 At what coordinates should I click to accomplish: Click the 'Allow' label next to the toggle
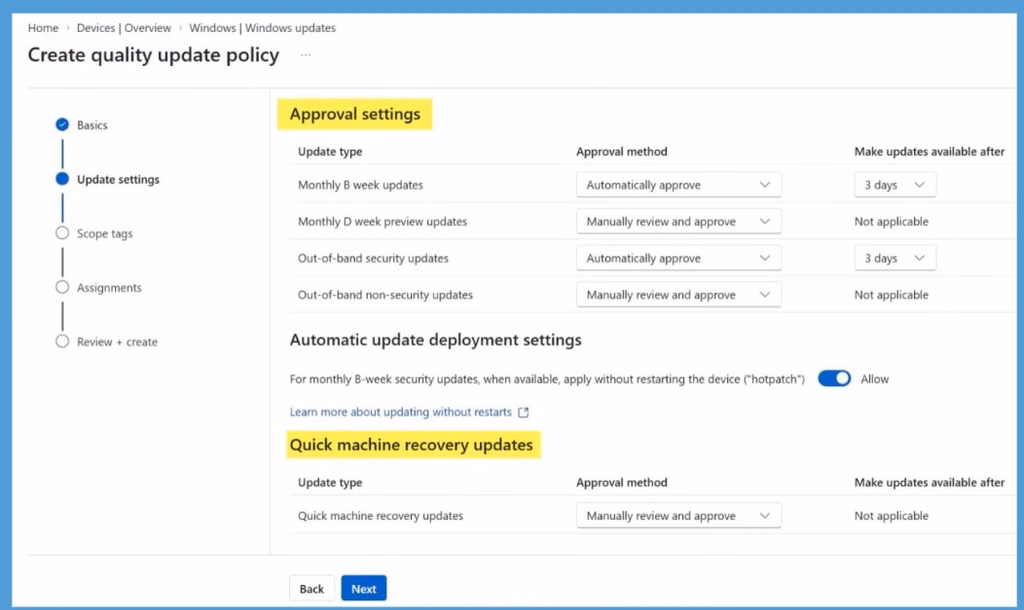pyautogui.click(x=874, y=379)
